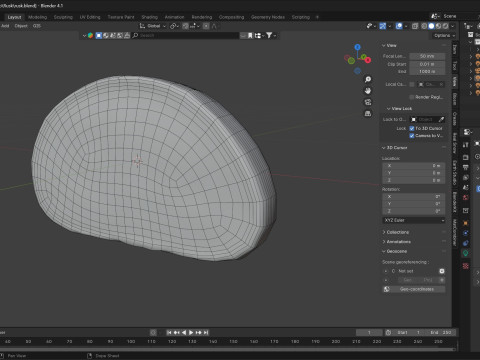
Task: Open the Sculpting workspace tab
Action: point(63,17)
